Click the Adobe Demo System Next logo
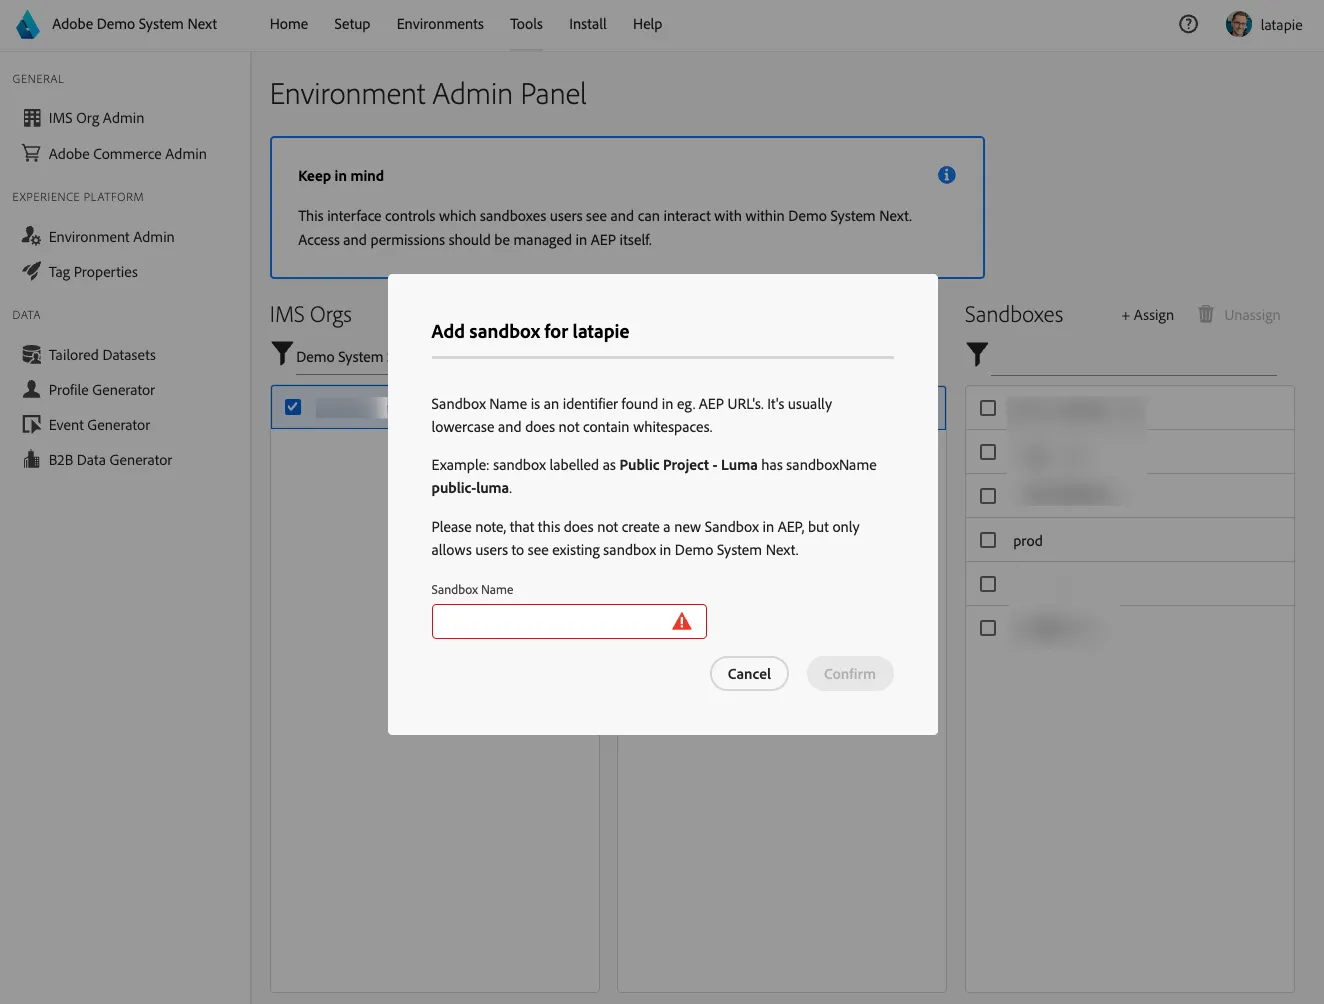Viewport: 1324px width, 1004px height. coord(28,24)
